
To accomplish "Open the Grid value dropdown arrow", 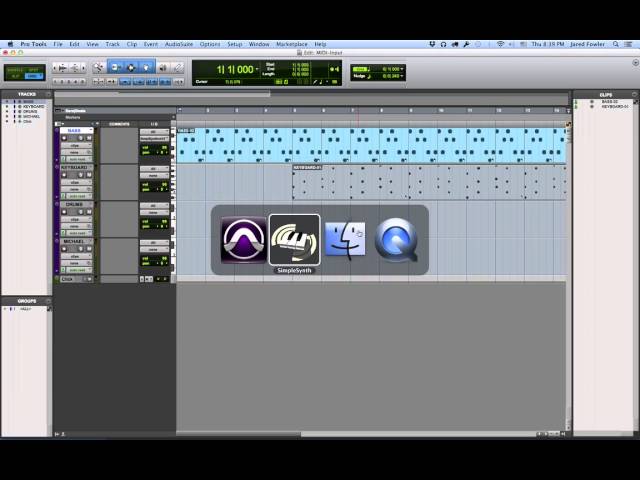I will click(402, 69).
